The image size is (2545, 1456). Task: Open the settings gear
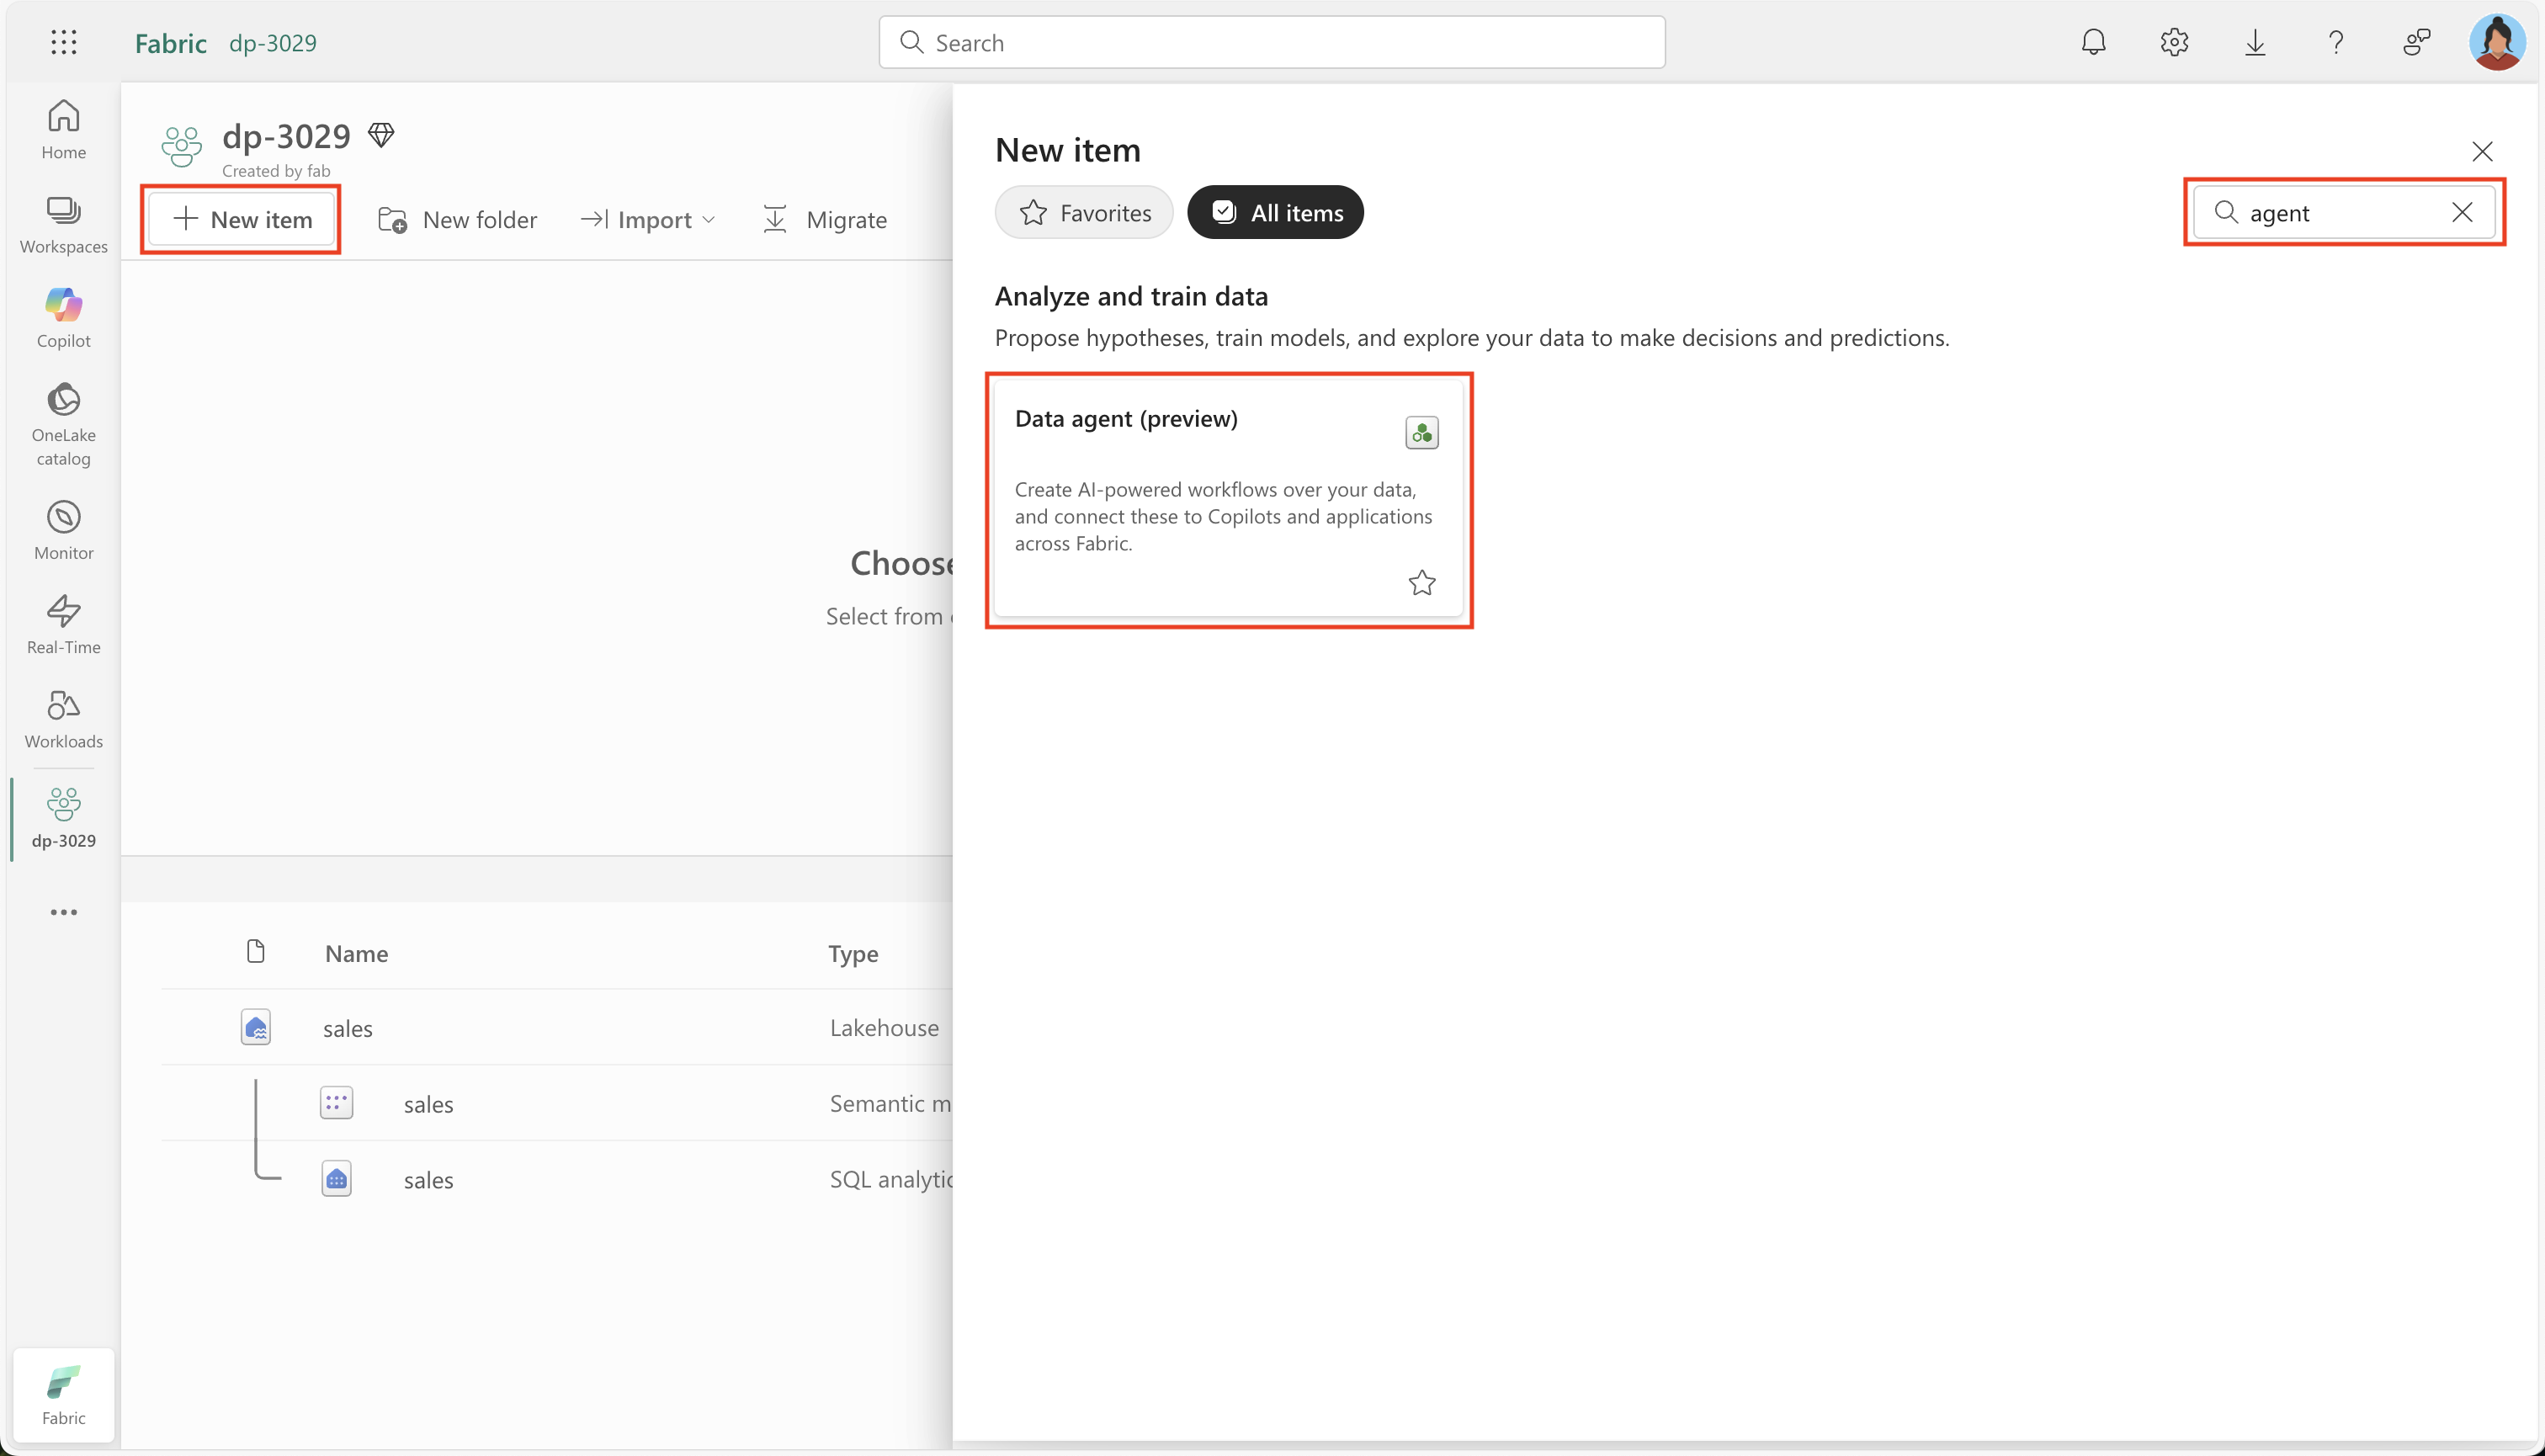tap(2174, 42)
